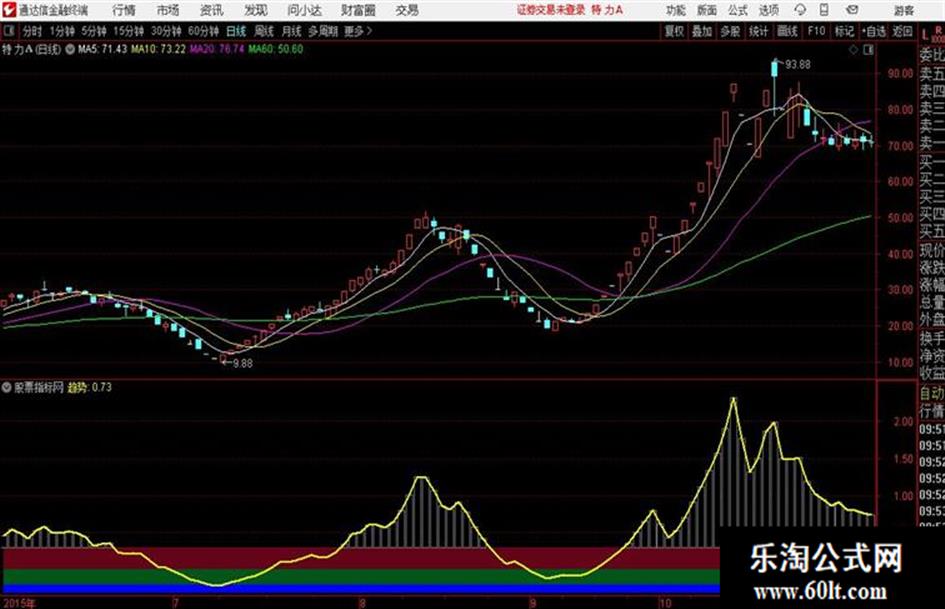The image size is (945, 609).
Task: Expand the 更多 > period list
Action: [358, 31]
